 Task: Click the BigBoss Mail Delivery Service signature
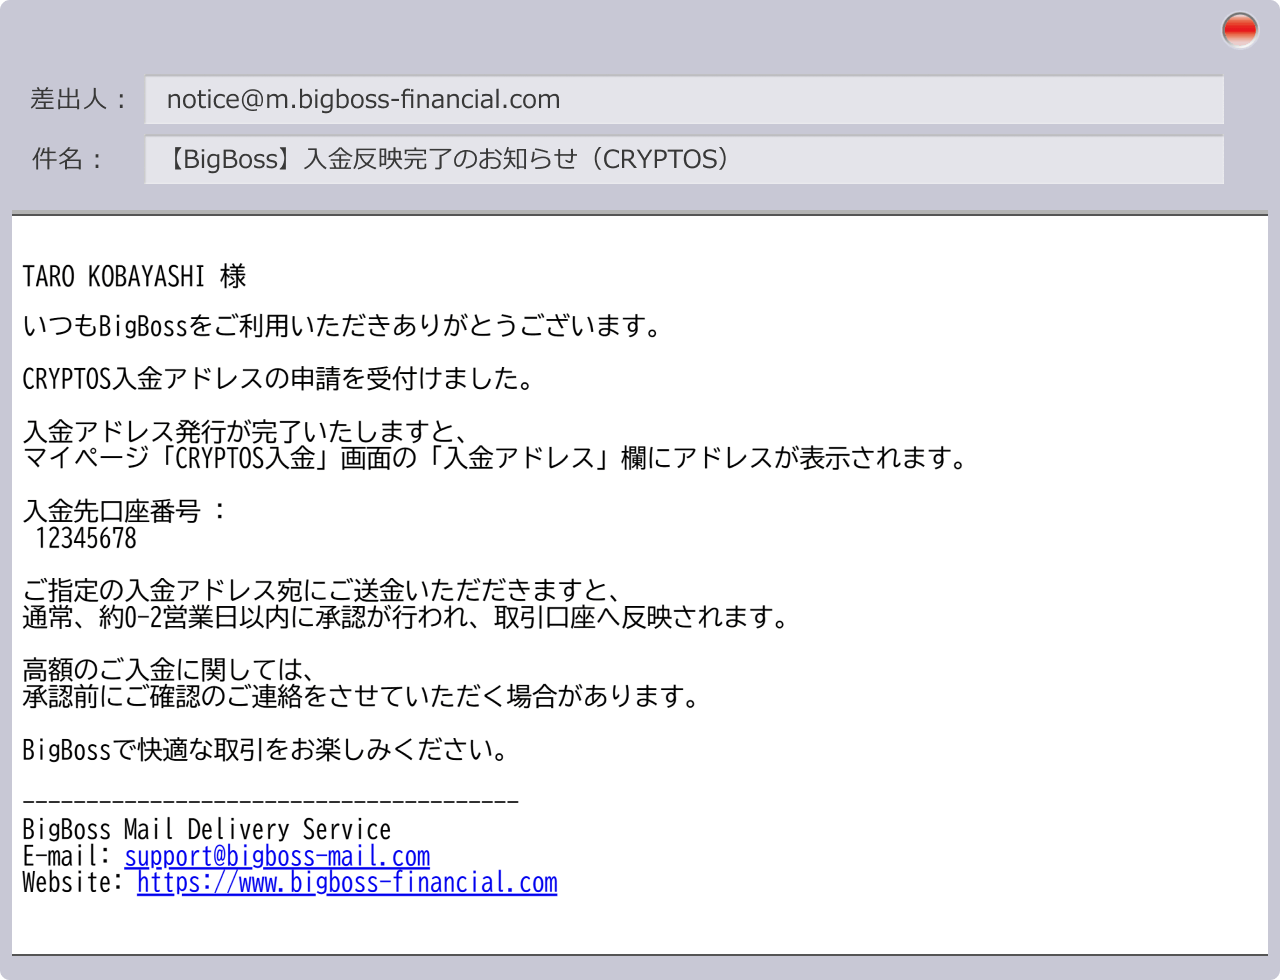tap(206, 830)
